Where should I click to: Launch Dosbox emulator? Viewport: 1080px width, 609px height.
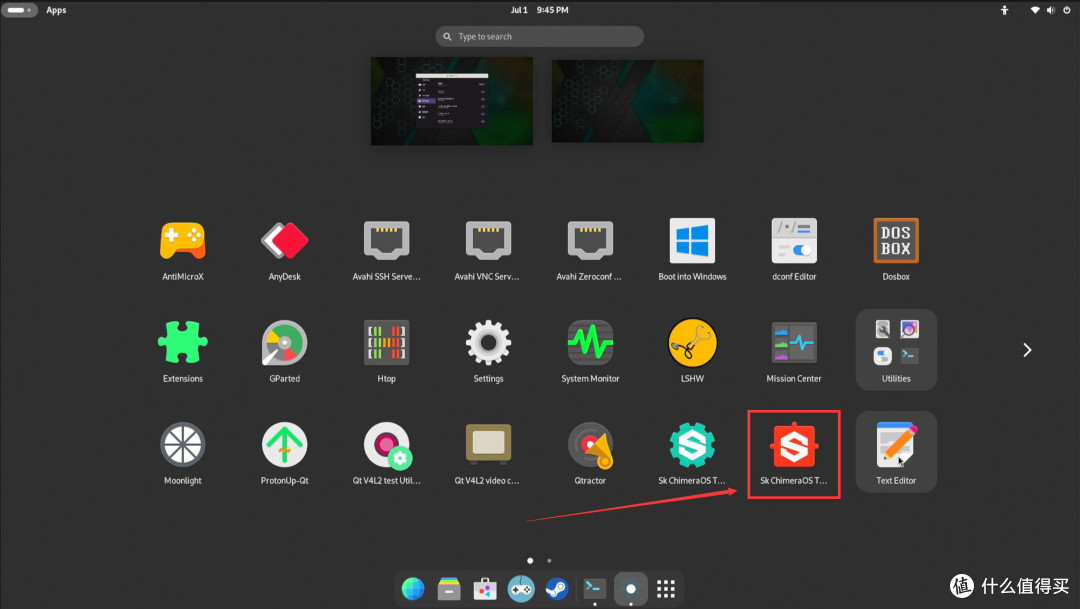896,242
